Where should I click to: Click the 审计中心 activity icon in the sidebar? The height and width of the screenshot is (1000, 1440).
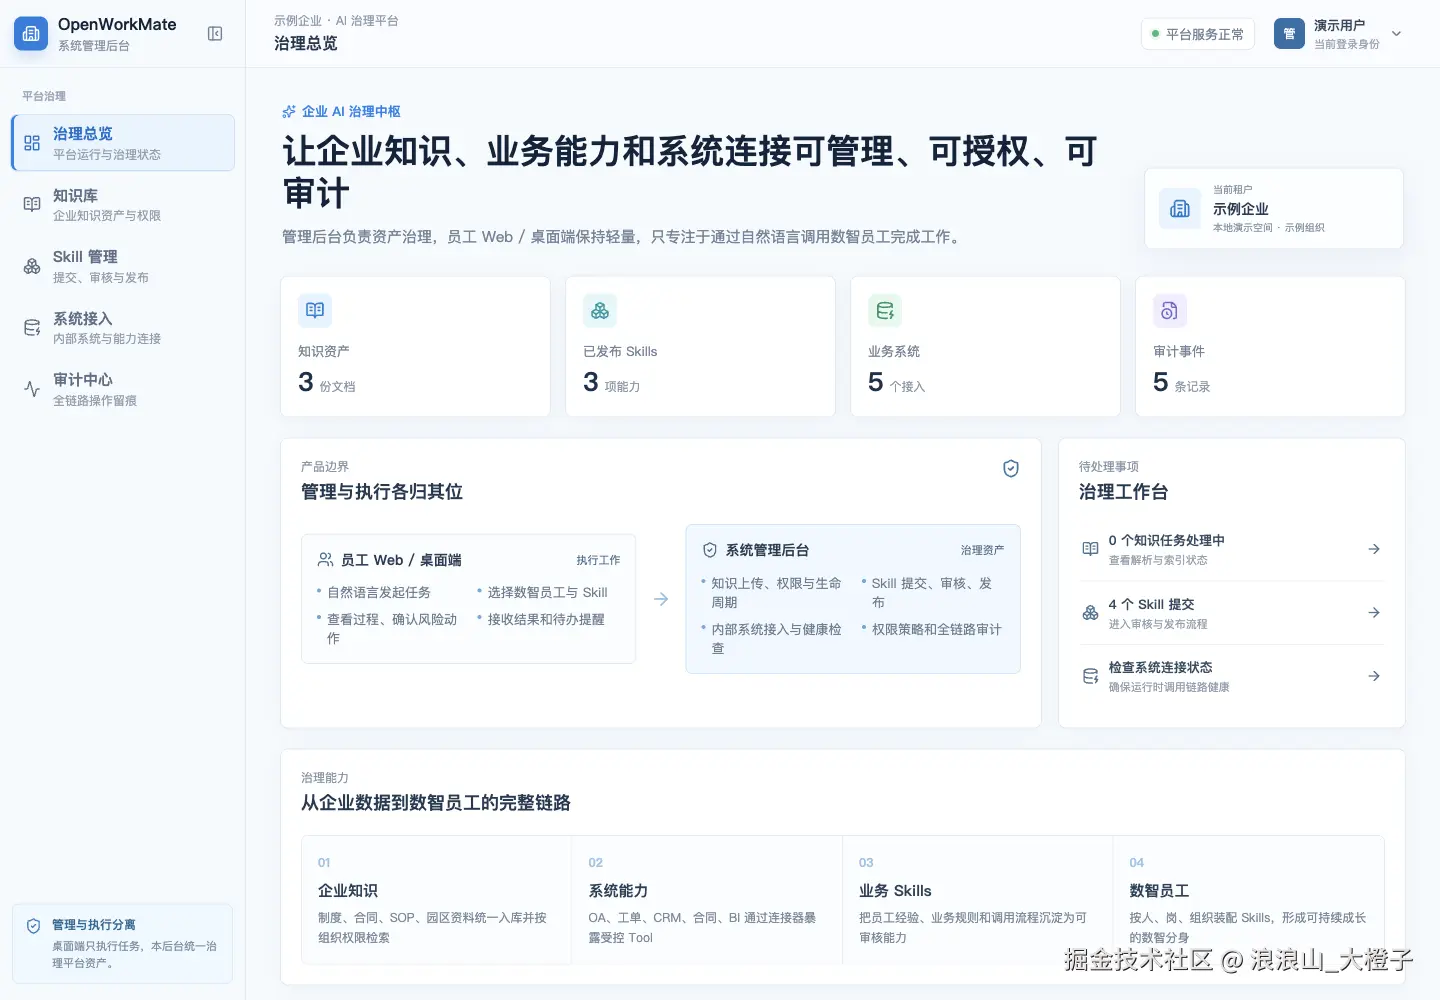(x=32, y=389)
